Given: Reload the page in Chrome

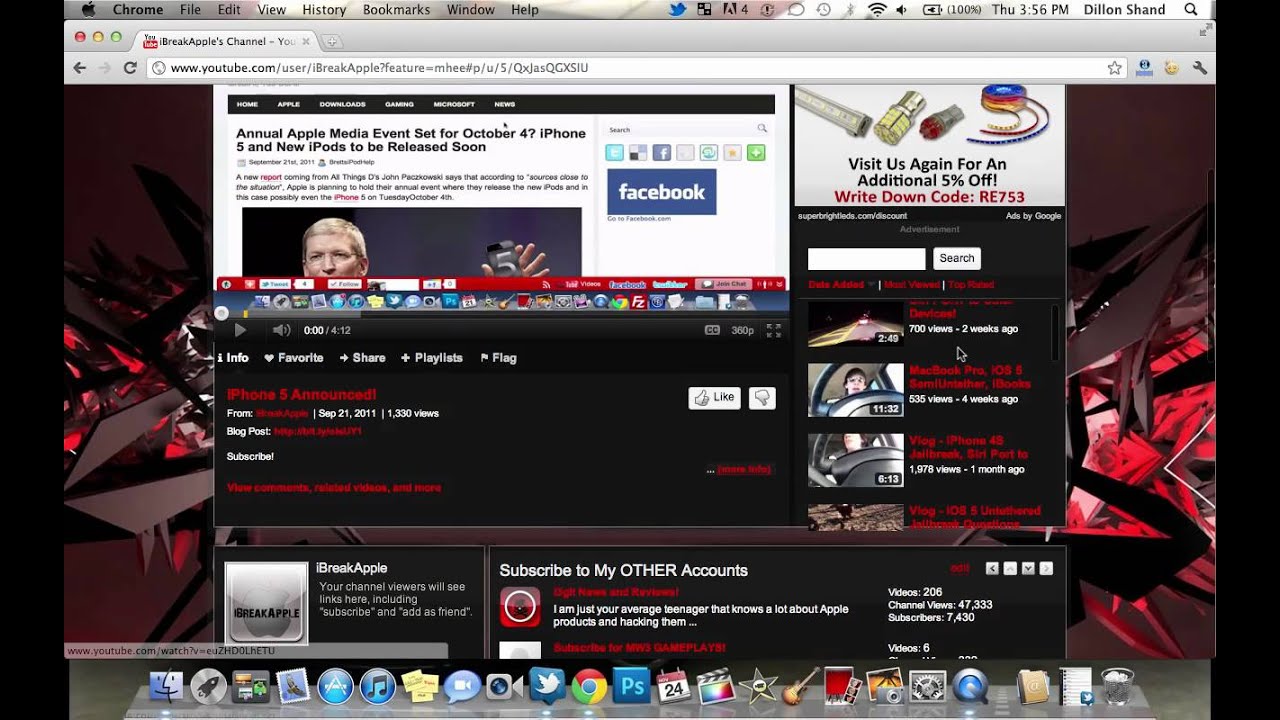Looking at the screenshot, I should pos(130,68).
